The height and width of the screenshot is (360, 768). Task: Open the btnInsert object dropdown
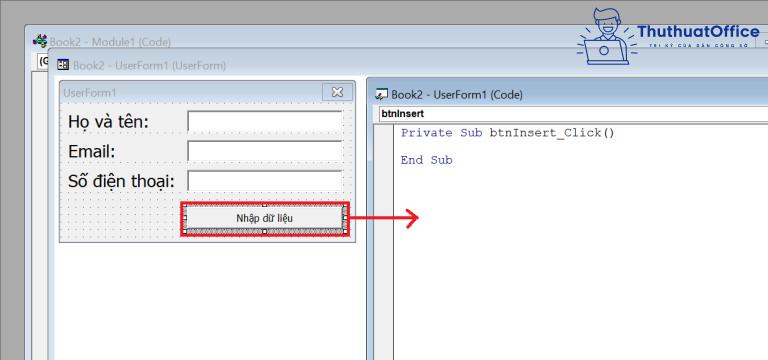click(x=573, y=114)
